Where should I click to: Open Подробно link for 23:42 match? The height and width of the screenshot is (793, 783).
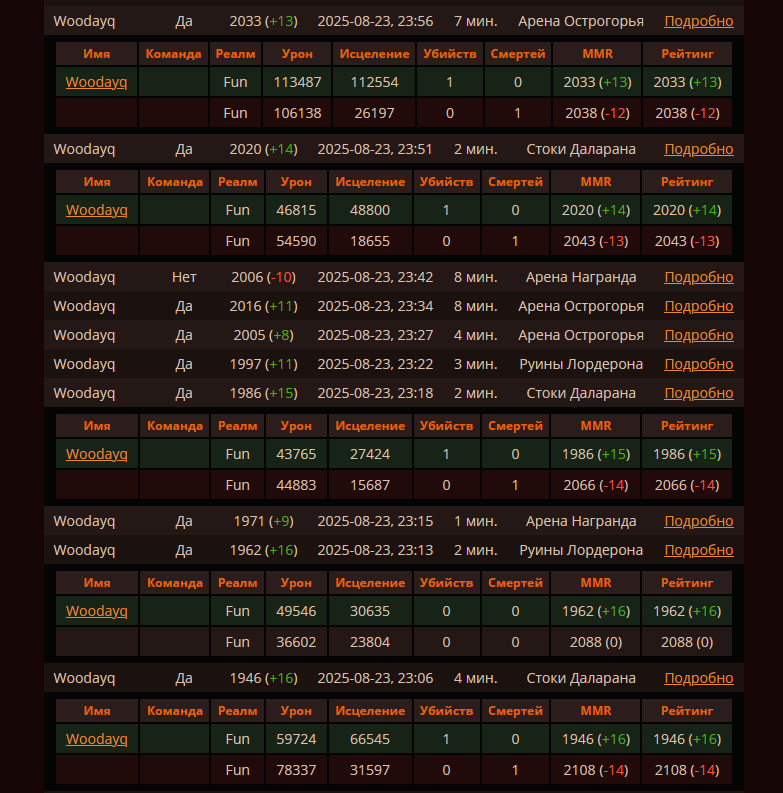point(699,277)
